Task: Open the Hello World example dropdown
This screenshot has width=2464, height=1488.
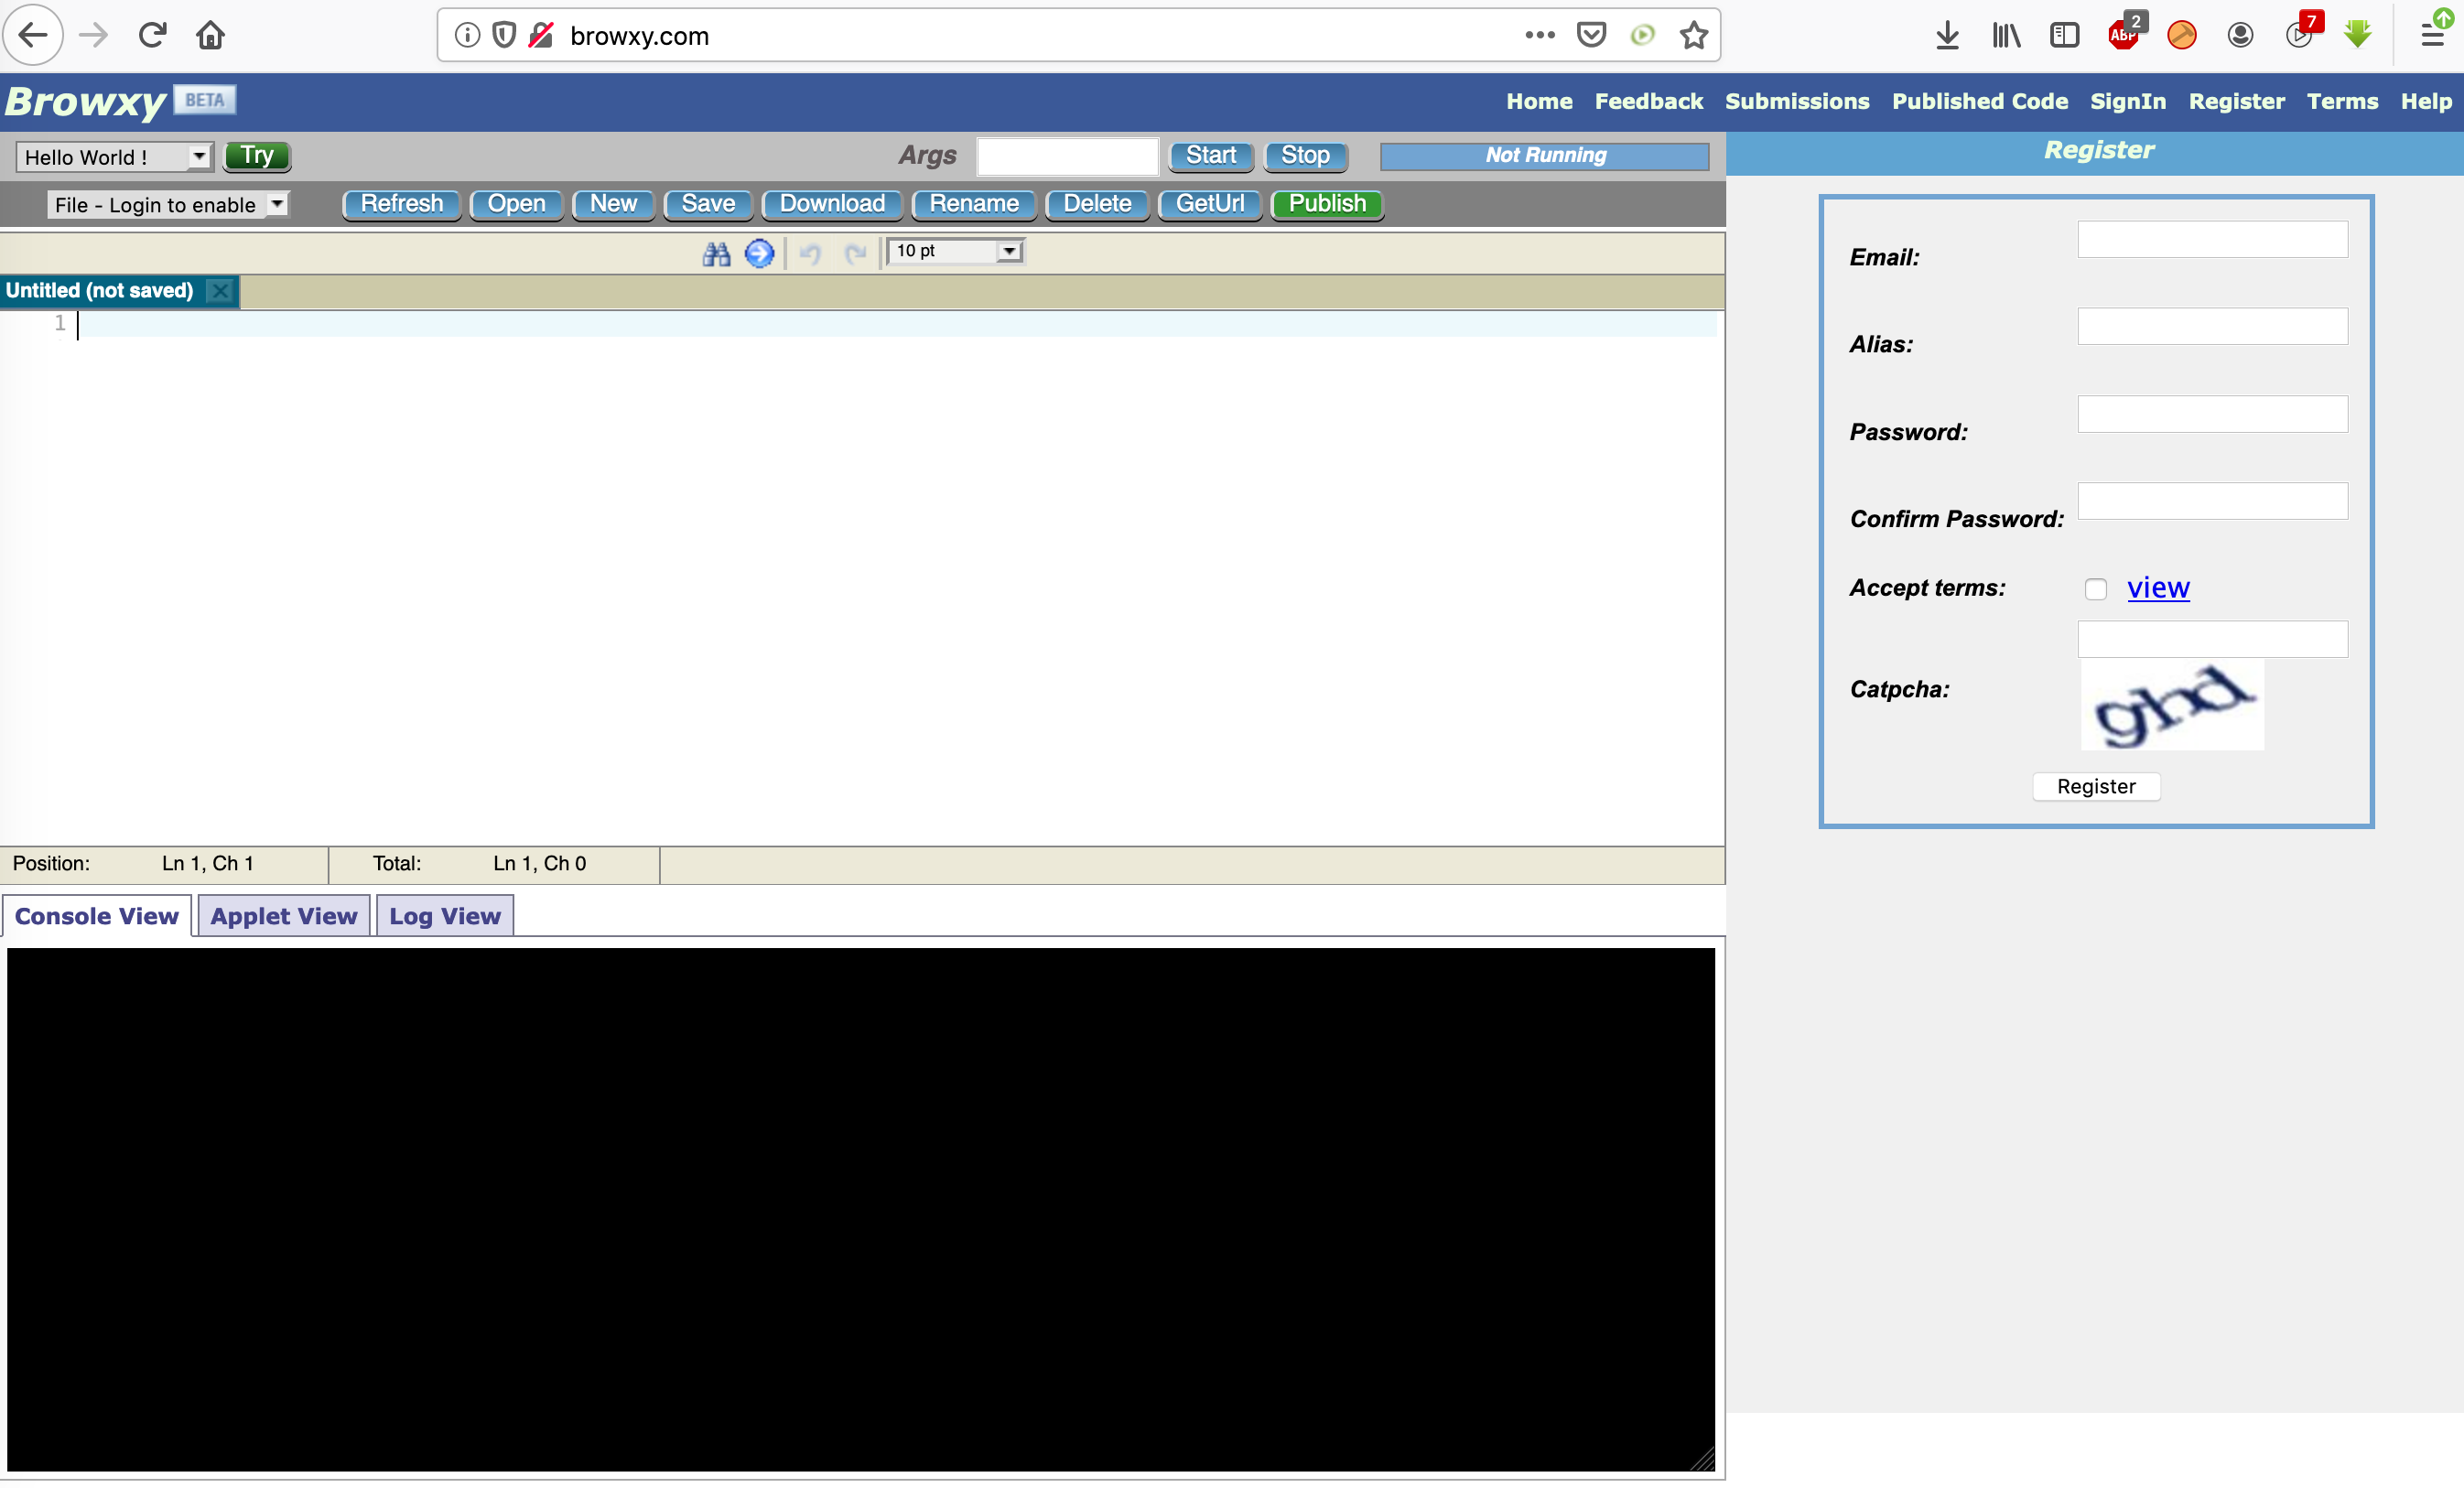Action: [198, 156]
